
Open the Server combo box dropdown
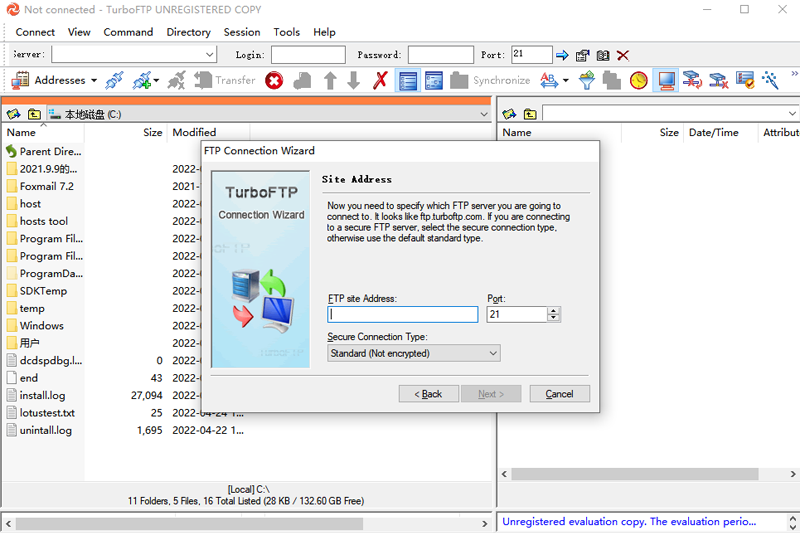(x=210, y=55)
